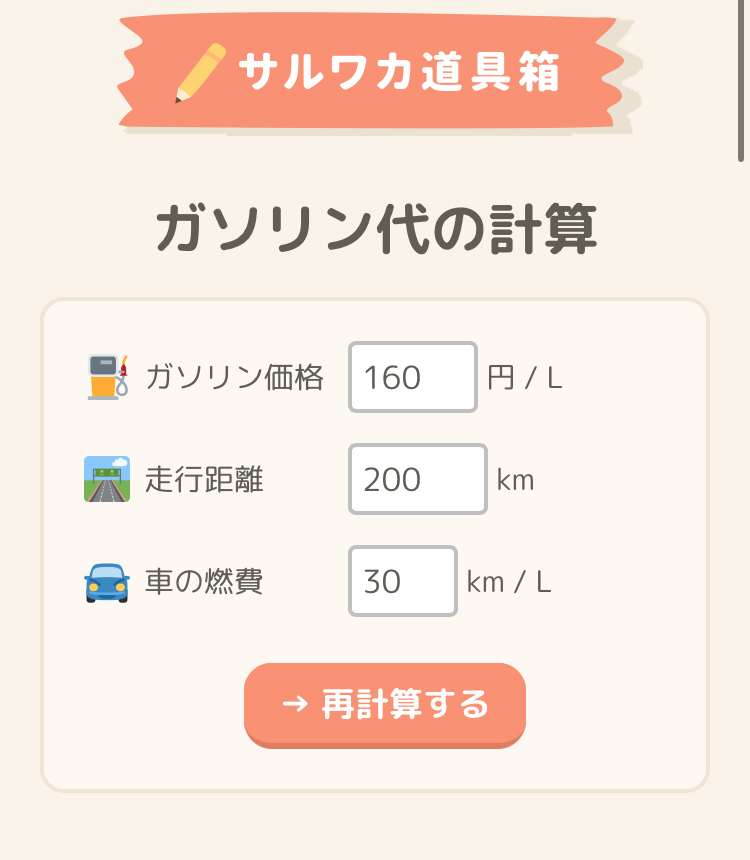Click the km / L unit text
The width and height of the screenshot is (750, 860).
tap(509, 582)
